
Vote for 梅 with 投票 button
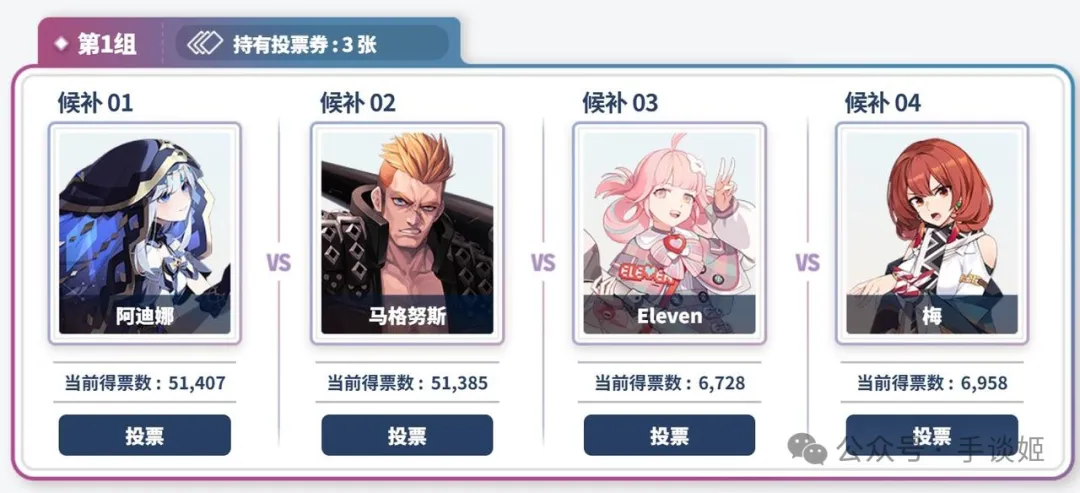(x=932, y=435)
